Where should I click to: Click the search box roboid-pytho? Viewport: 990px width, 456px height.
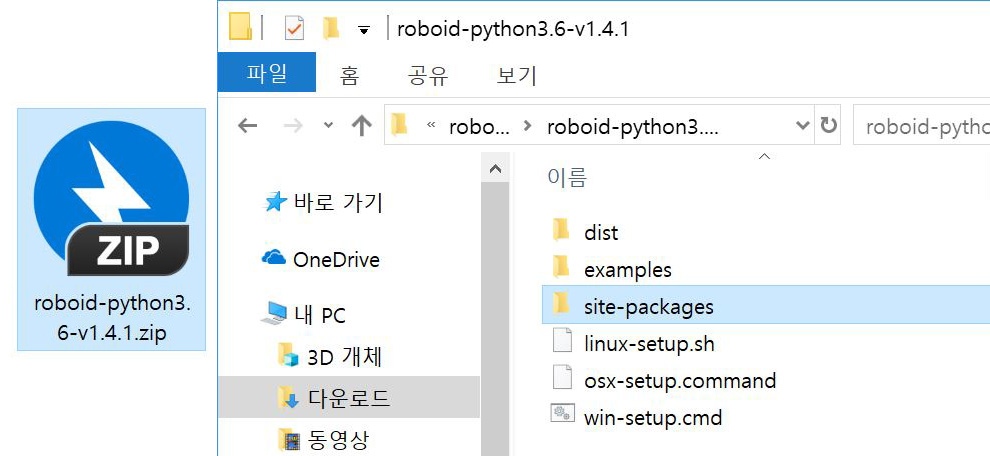[x=921, y=127]
